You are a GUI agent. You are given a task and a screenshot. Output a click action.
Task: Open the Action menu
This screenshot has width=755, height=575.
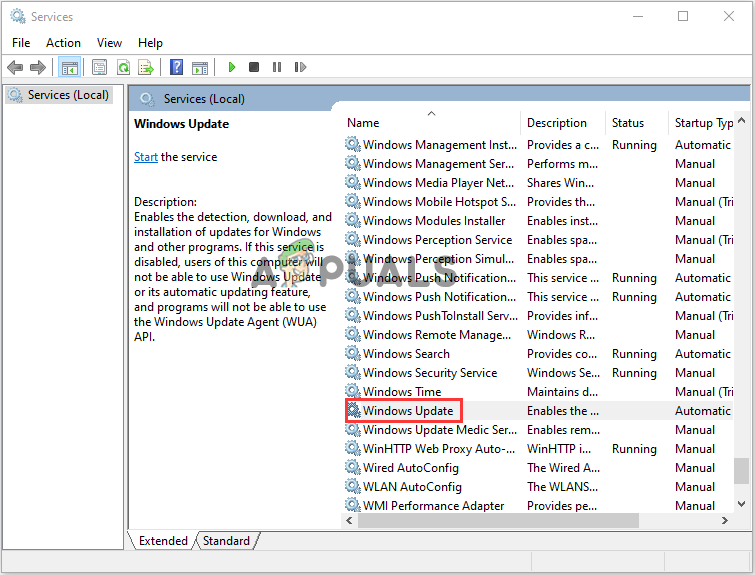pyautogui.click(x=63, y=43)
